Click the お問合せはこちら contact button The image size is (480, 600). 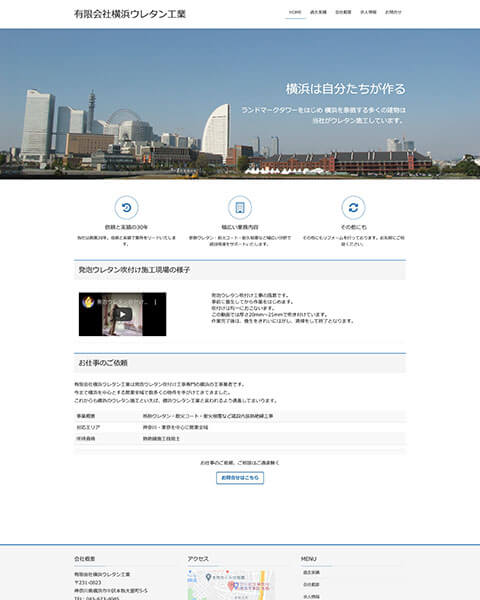240,478
